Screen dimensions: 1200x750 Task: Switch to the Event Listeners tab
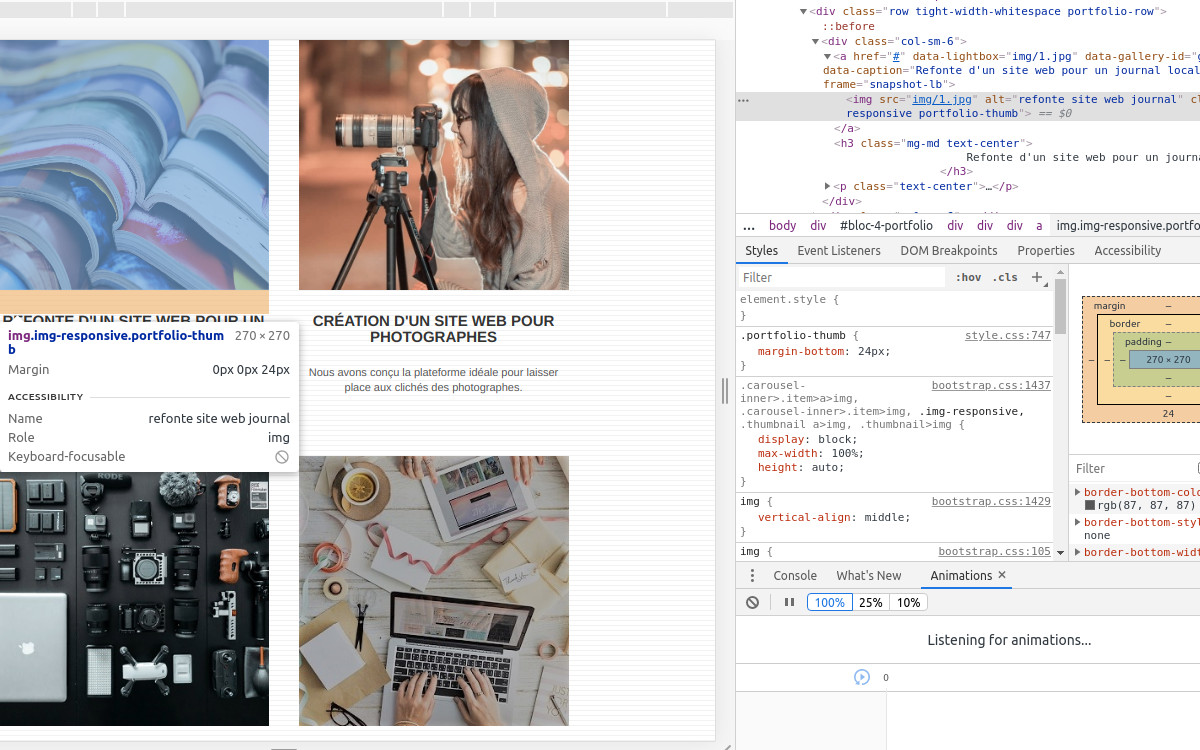point(838,251)
